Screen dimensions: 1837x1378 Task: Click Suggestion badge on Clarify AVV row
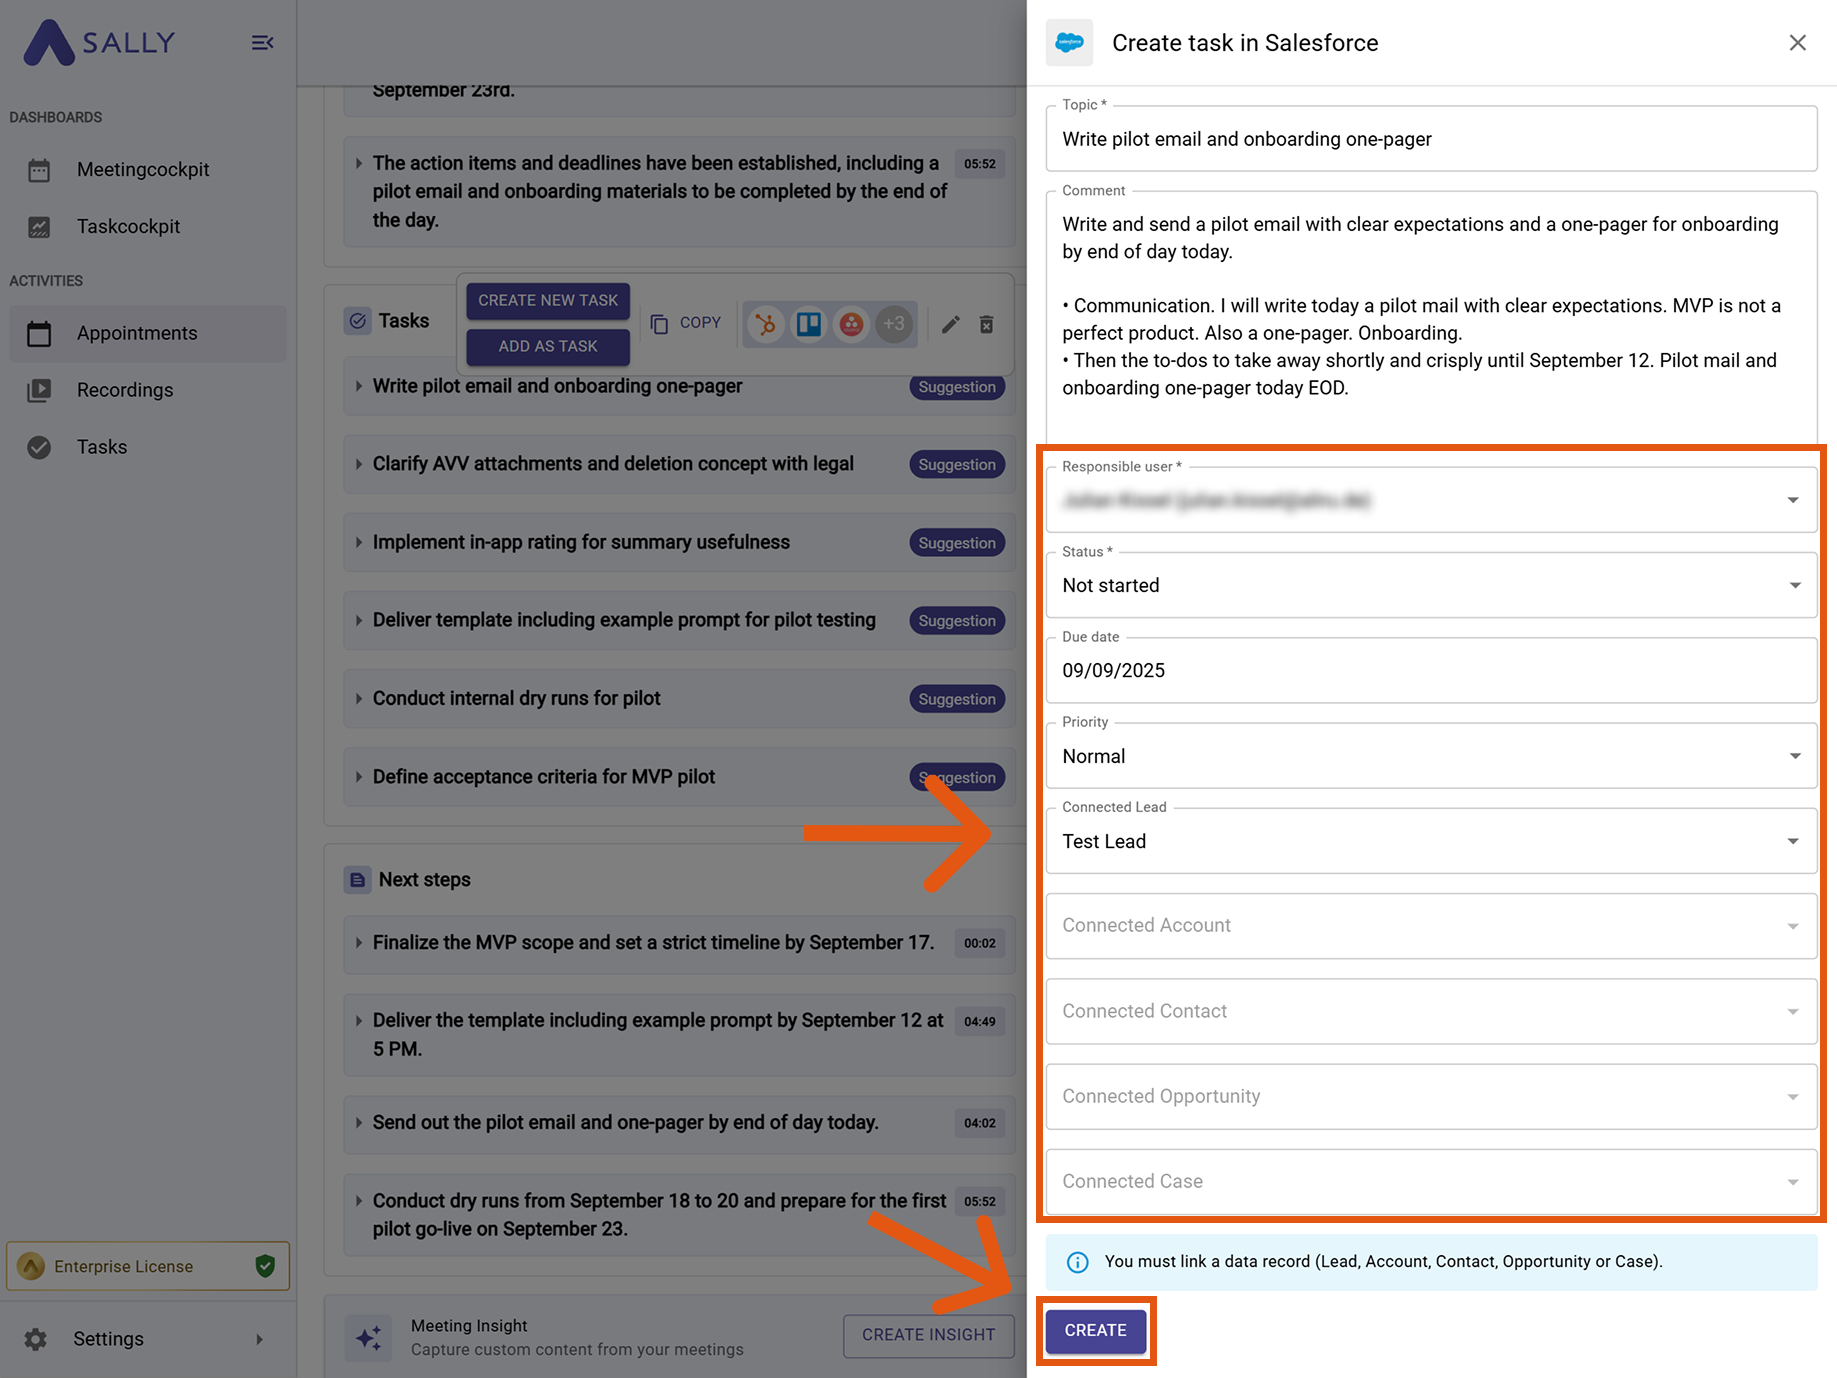957,464
